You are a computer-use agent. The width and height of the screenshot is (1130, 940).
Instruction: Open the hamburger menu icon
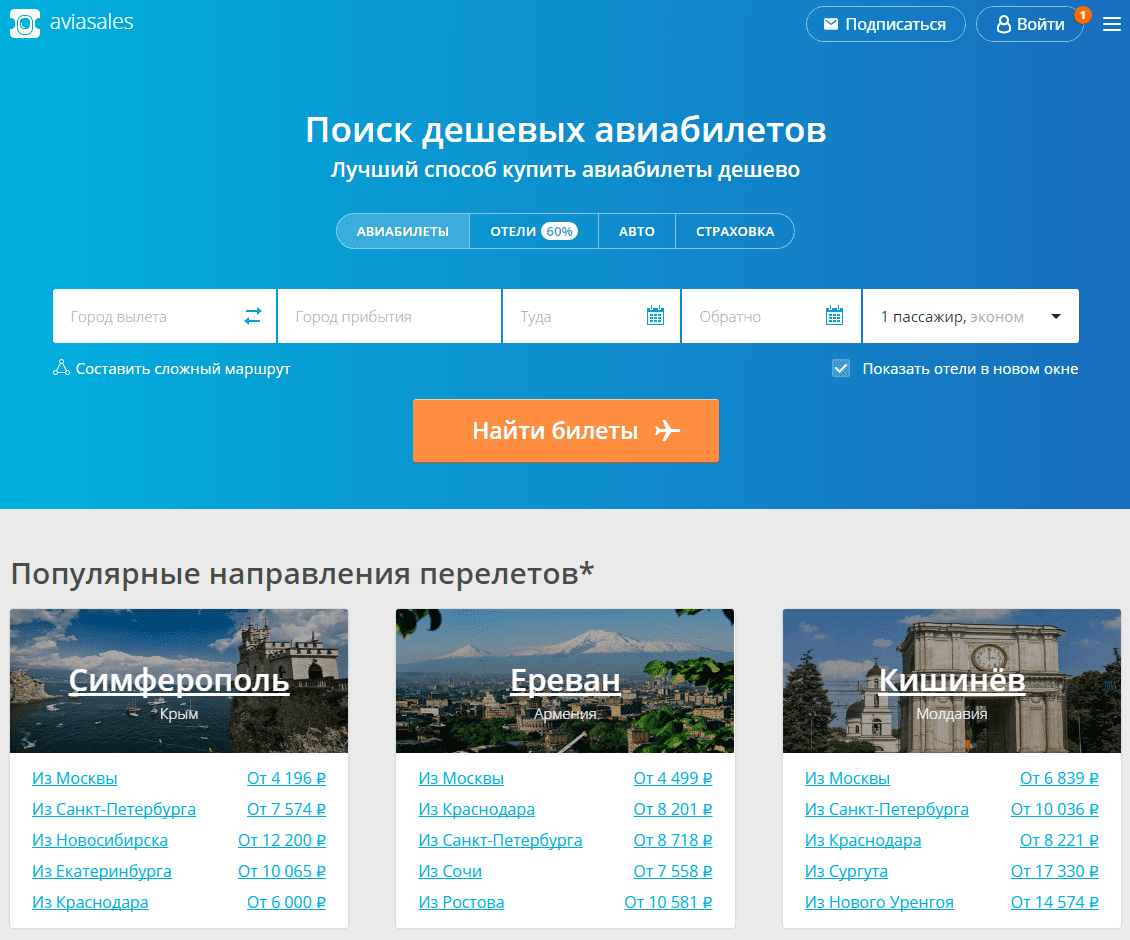[1111, 25]
